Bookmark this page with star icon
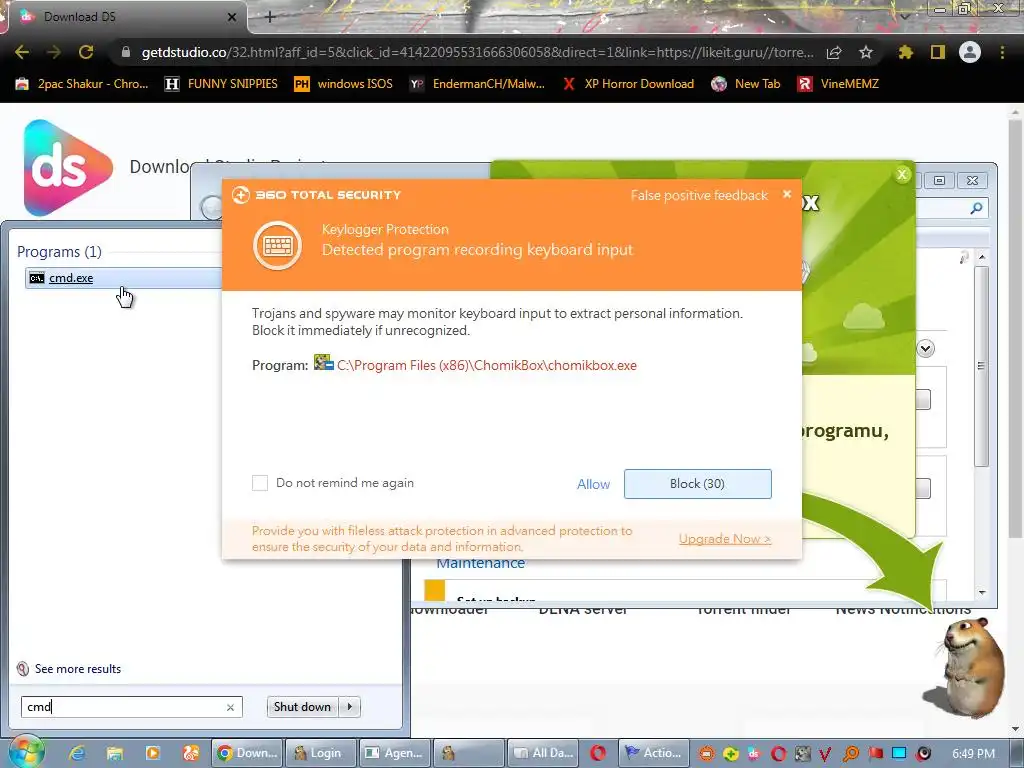Image resolution: width=1024 pixels, height=768 pixels. tap(866, 52)
